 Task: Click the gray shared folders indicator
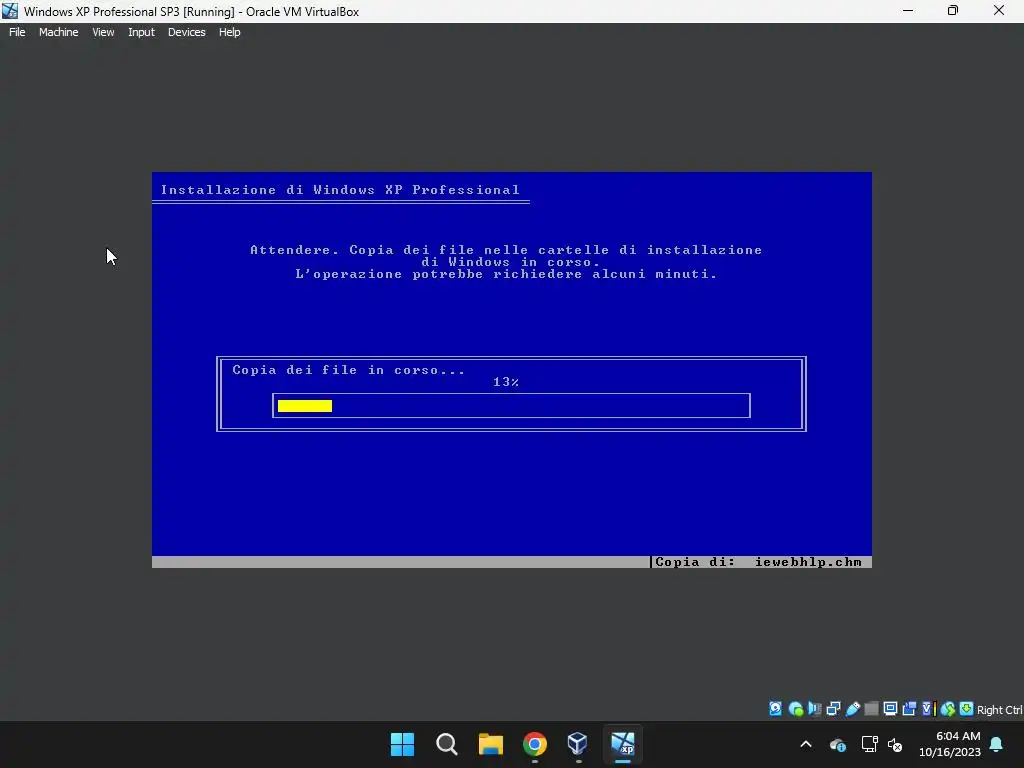pyautogui.click(x=871, y=709)
